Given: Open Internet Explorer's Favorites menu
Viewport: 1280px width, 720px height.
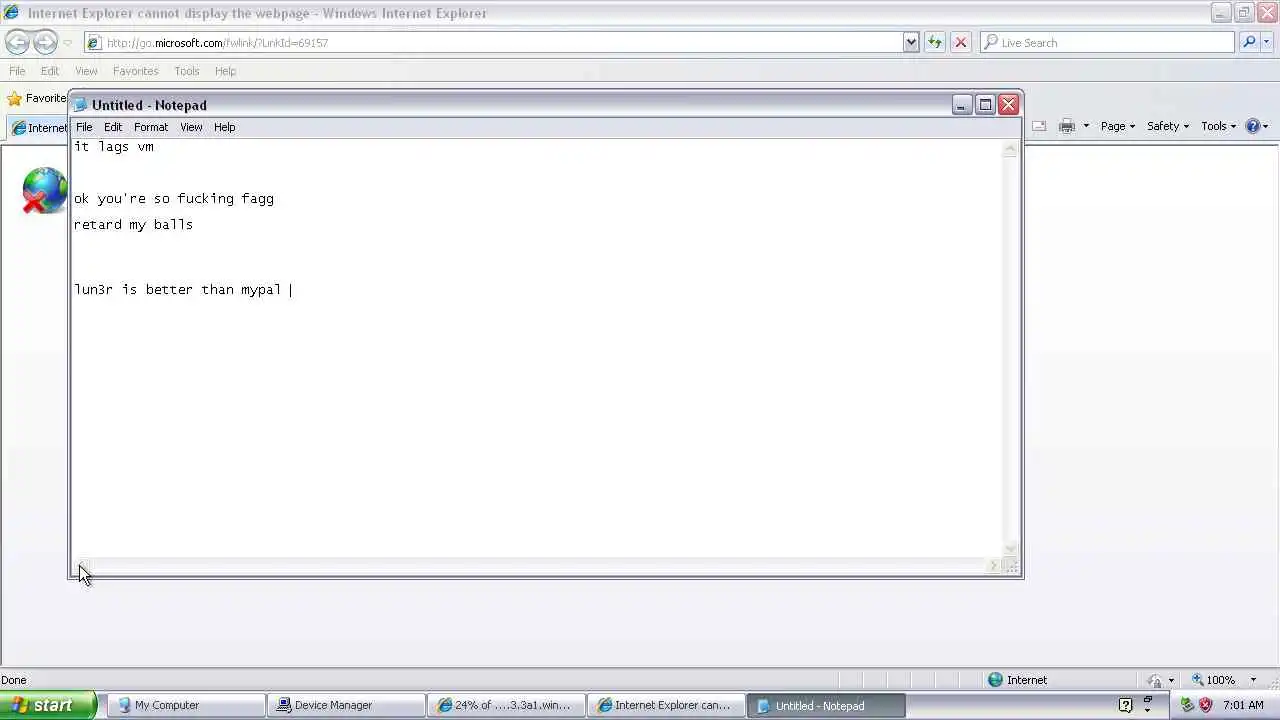Looking at the screenshot, I should point(136,71).
